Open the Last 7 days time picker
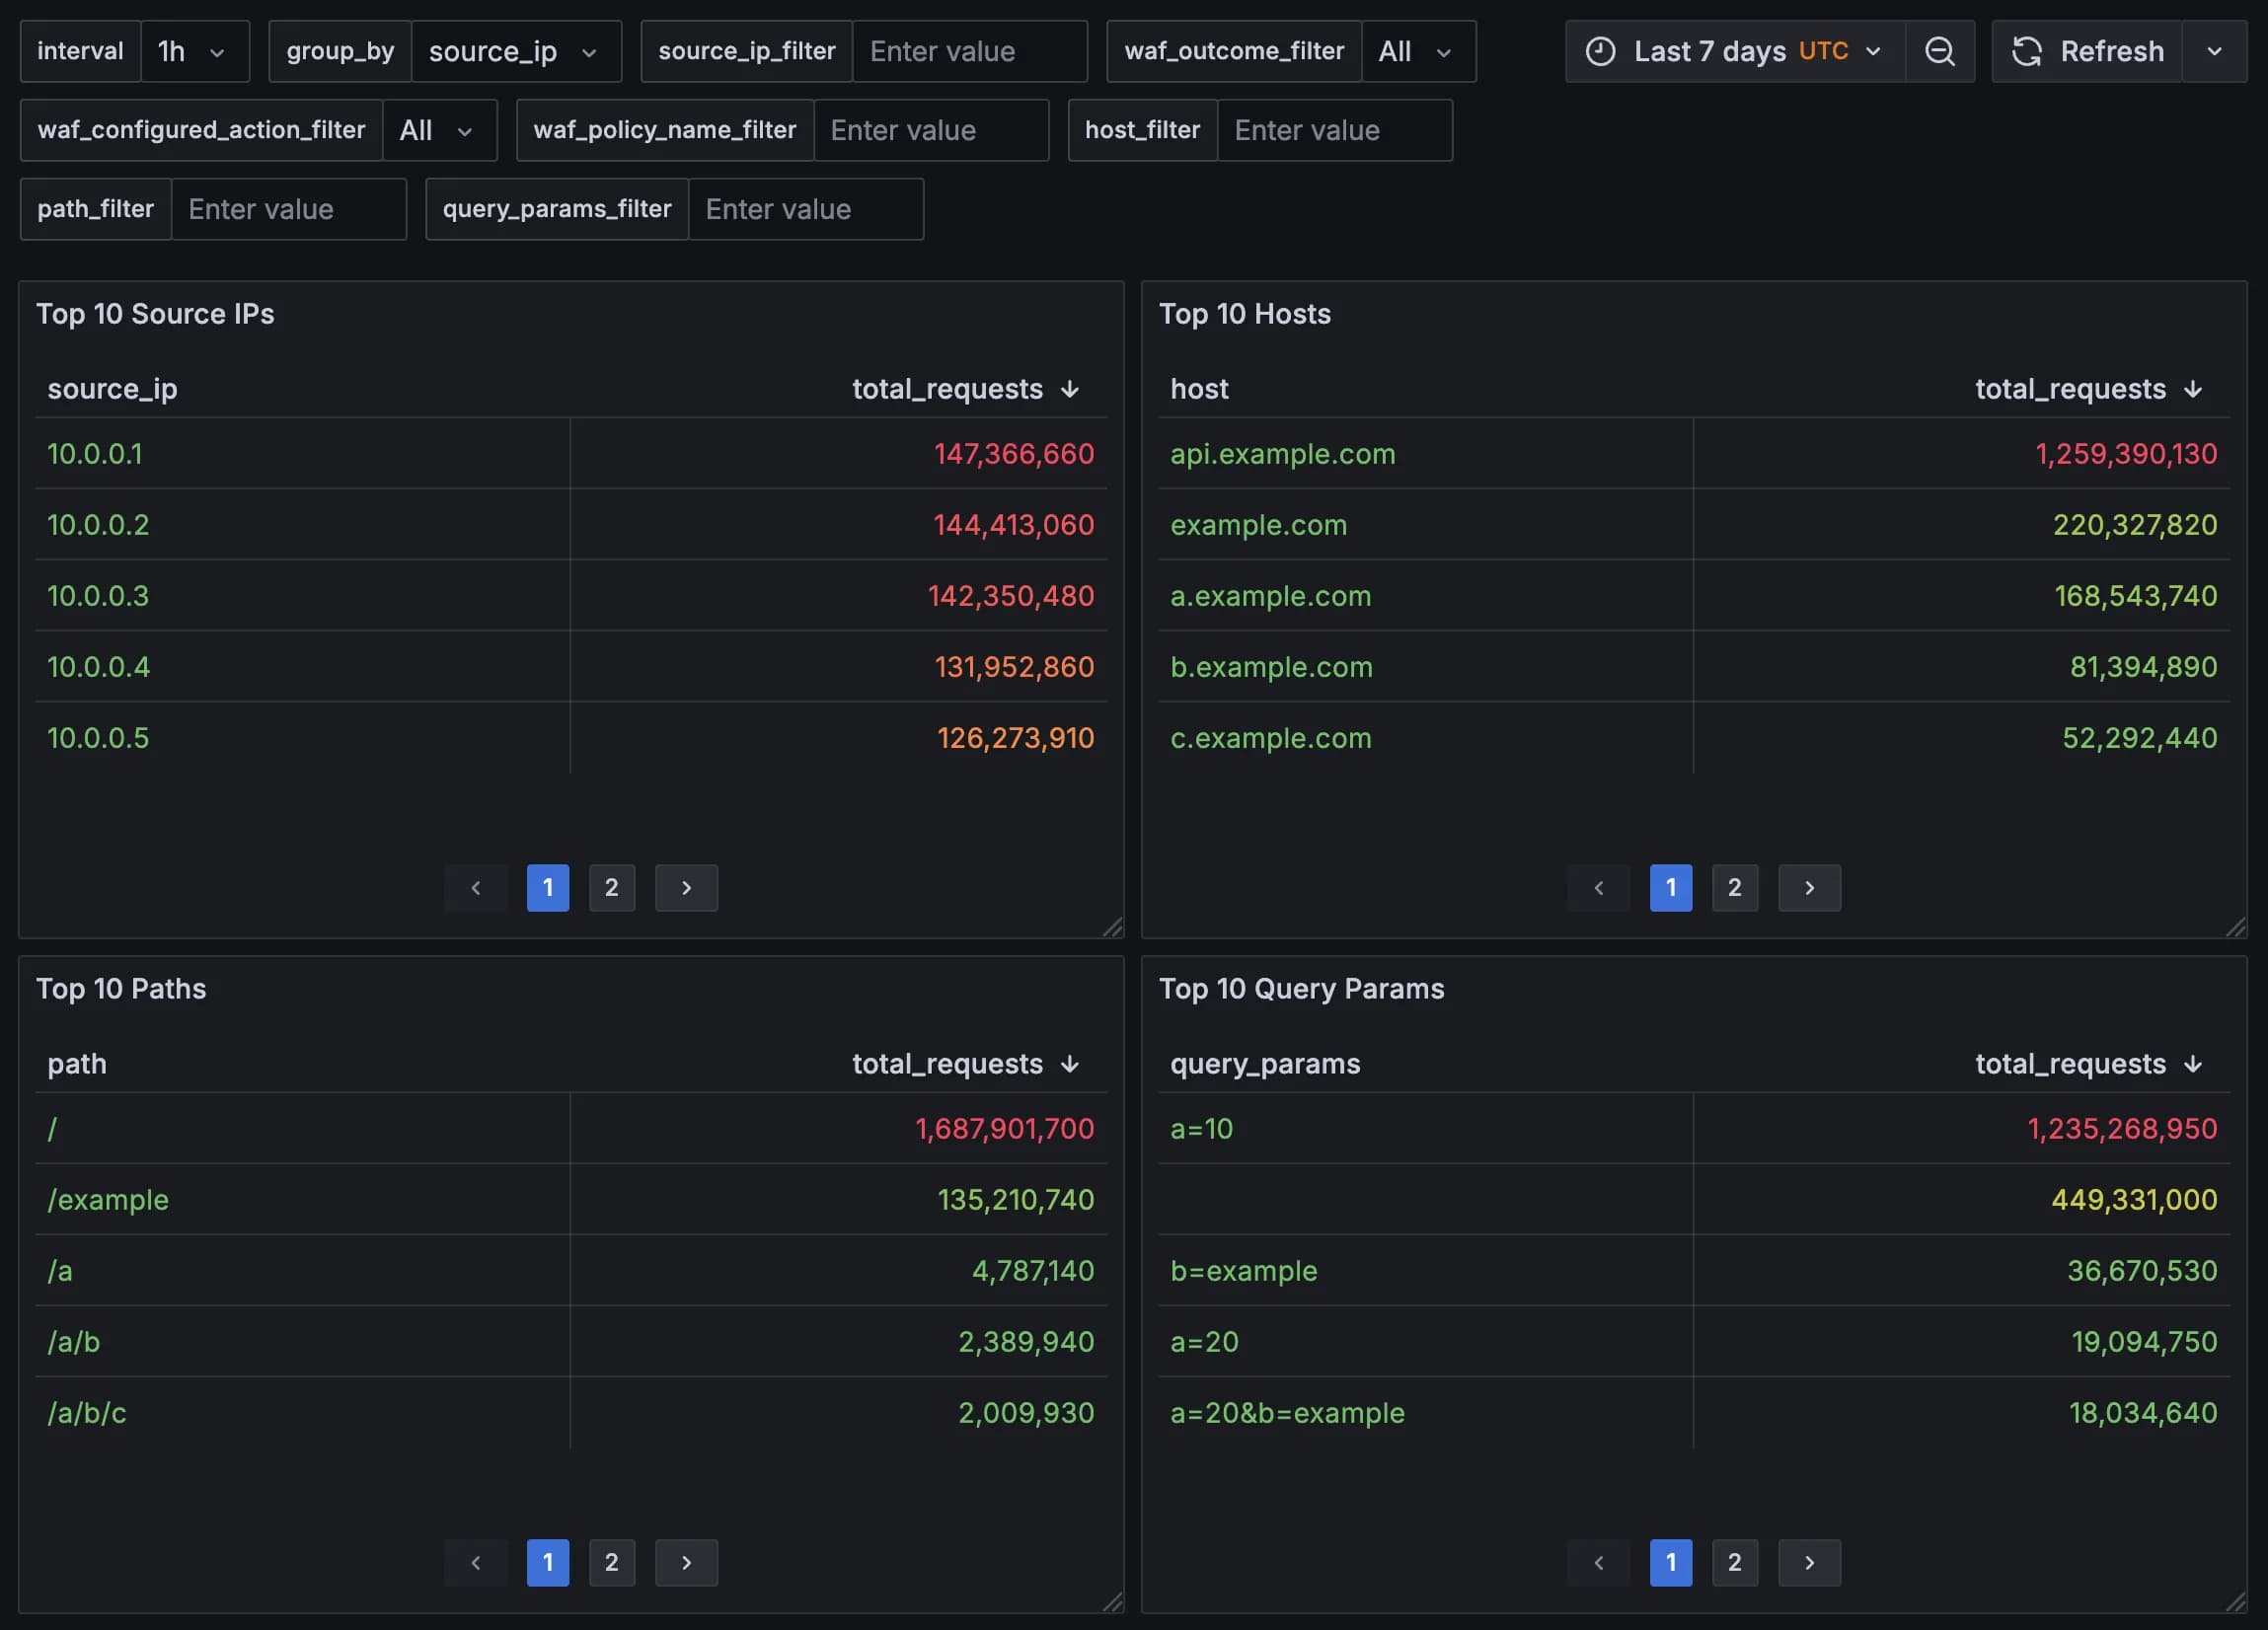Viewport: 2268px width, 1630px height. (1735, 51)
